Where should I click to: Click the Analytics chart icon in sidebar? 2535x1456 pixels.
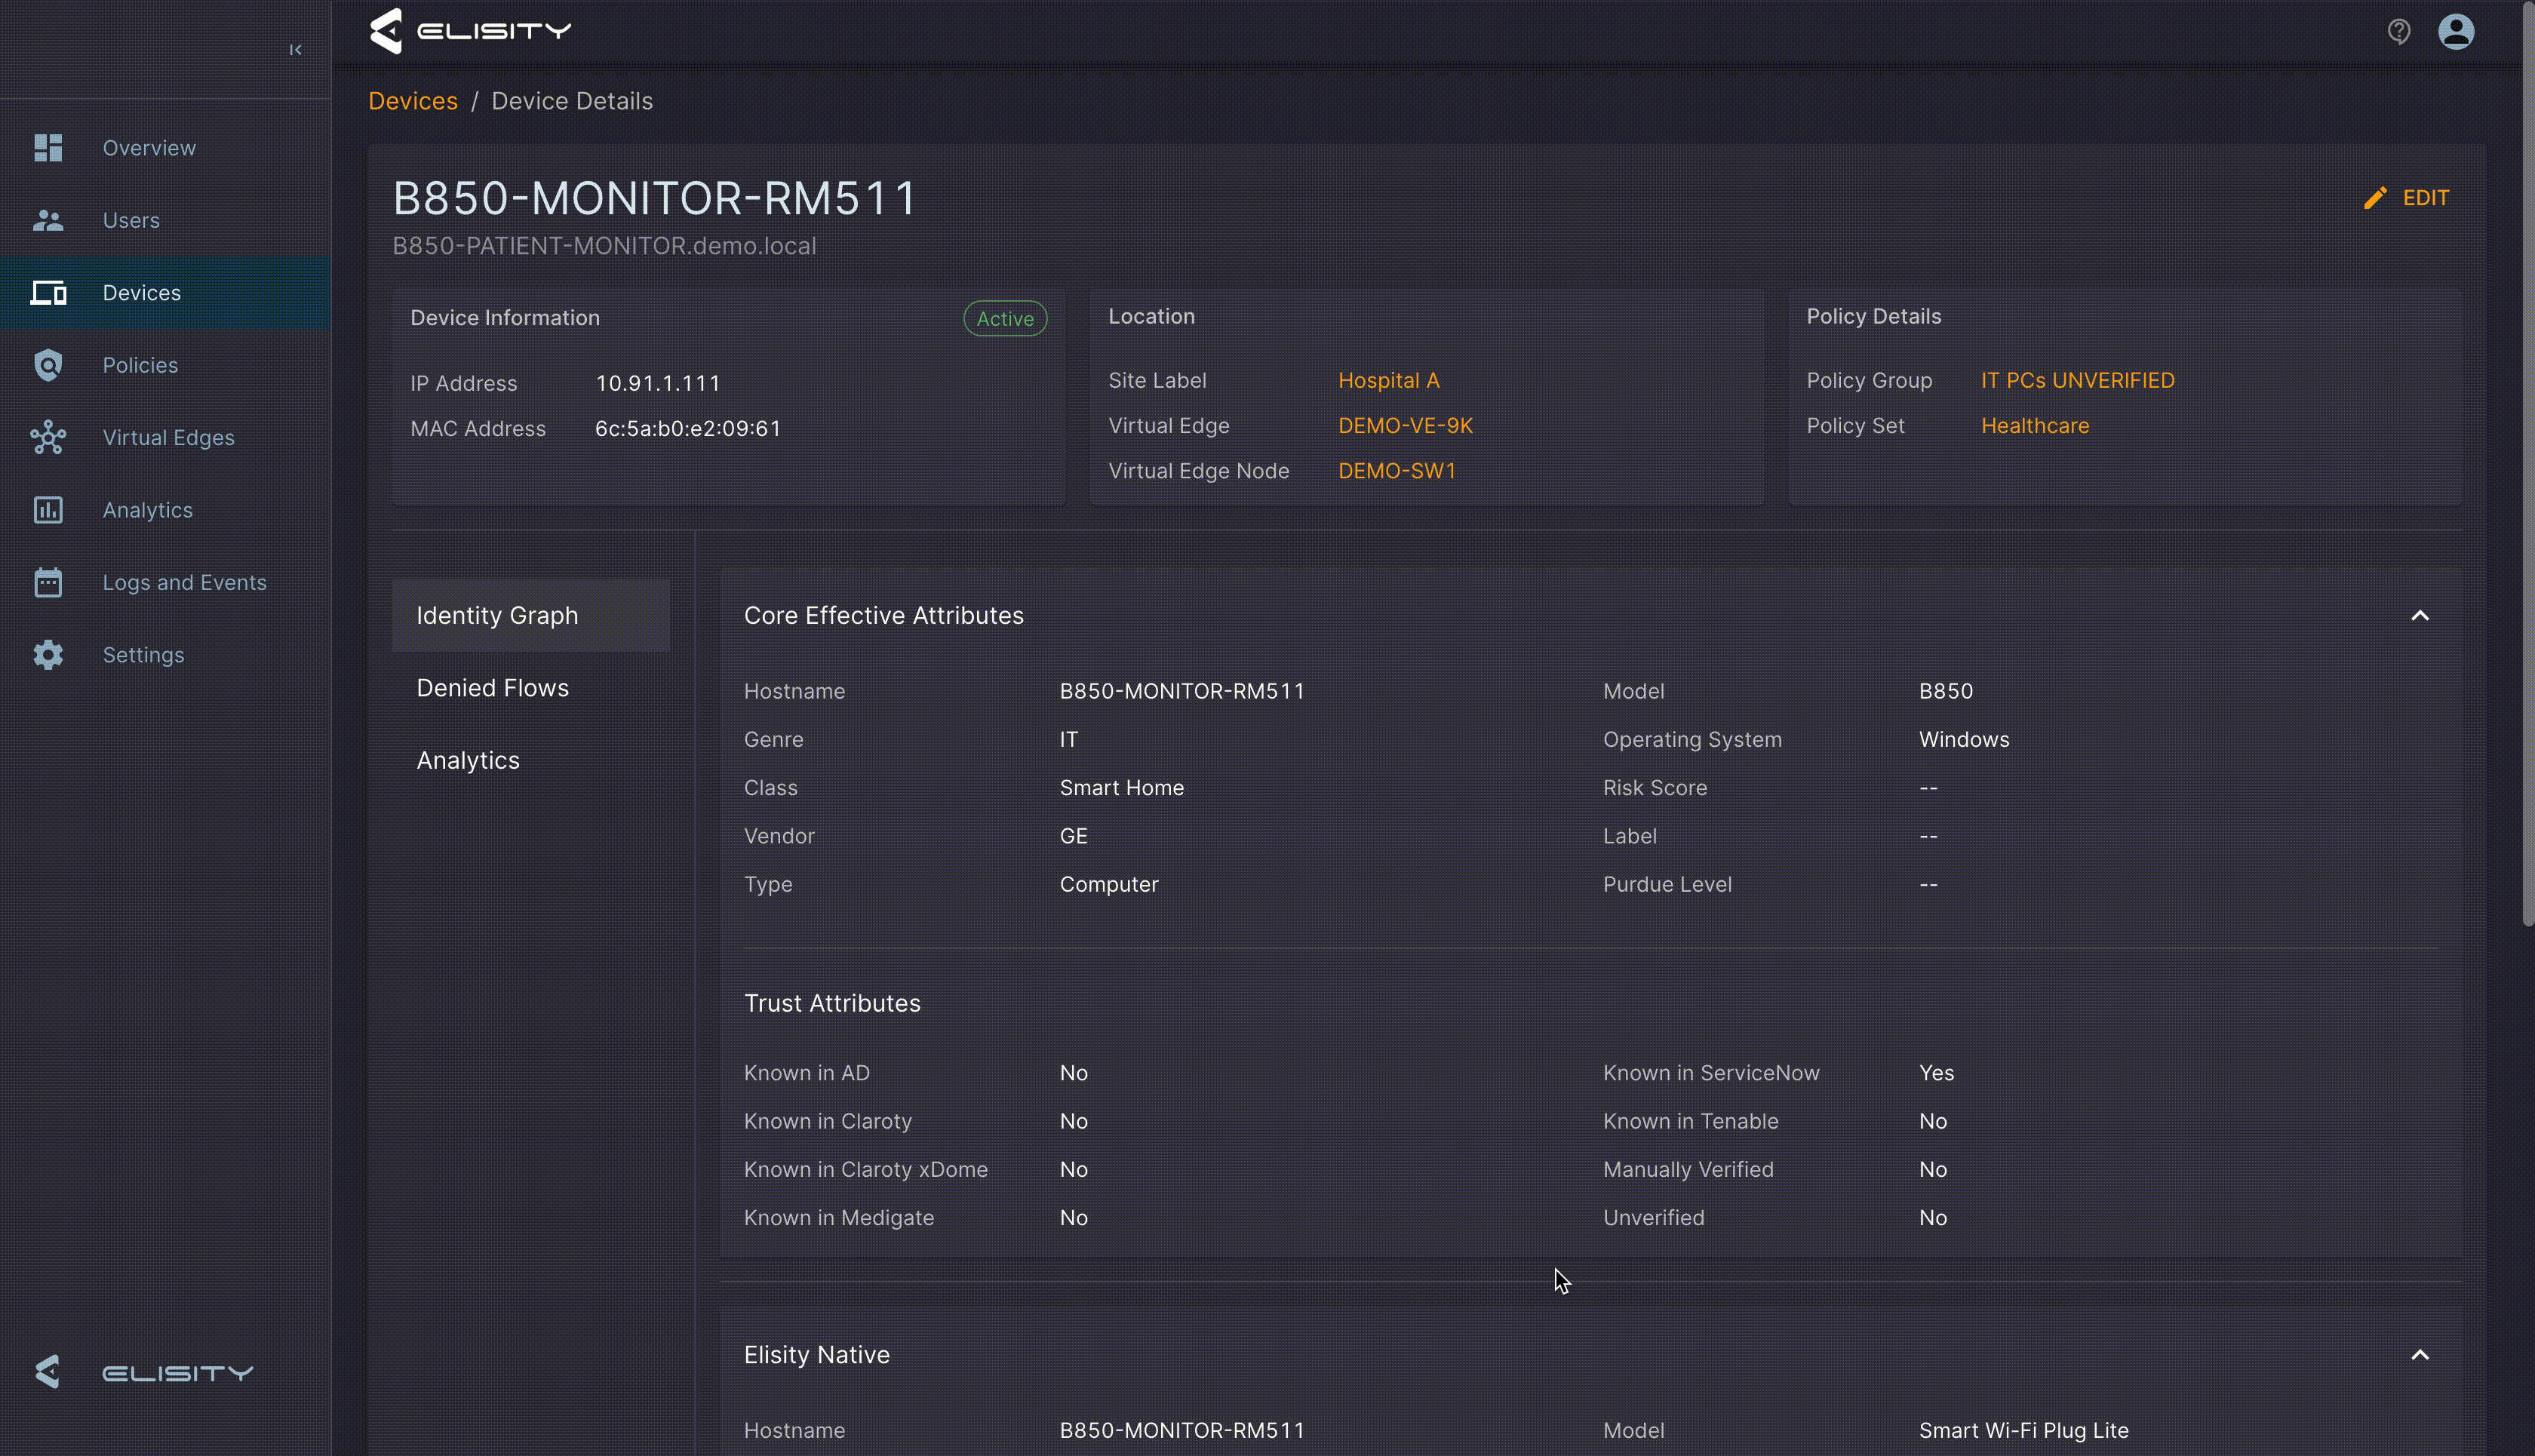pyautogui.click(x=48, y=510)
